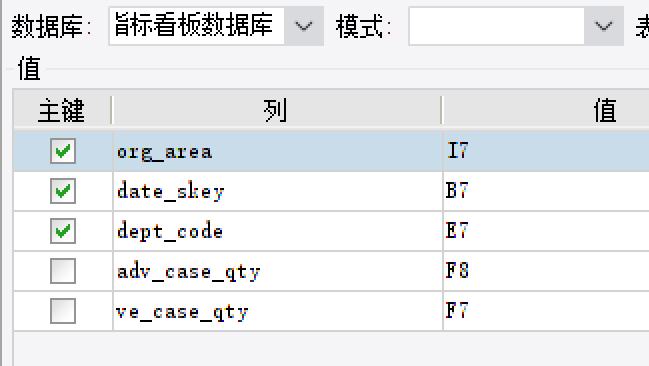Select the ve_case_qty column cell
649x366 pixels.
click(x=278, y=311)
